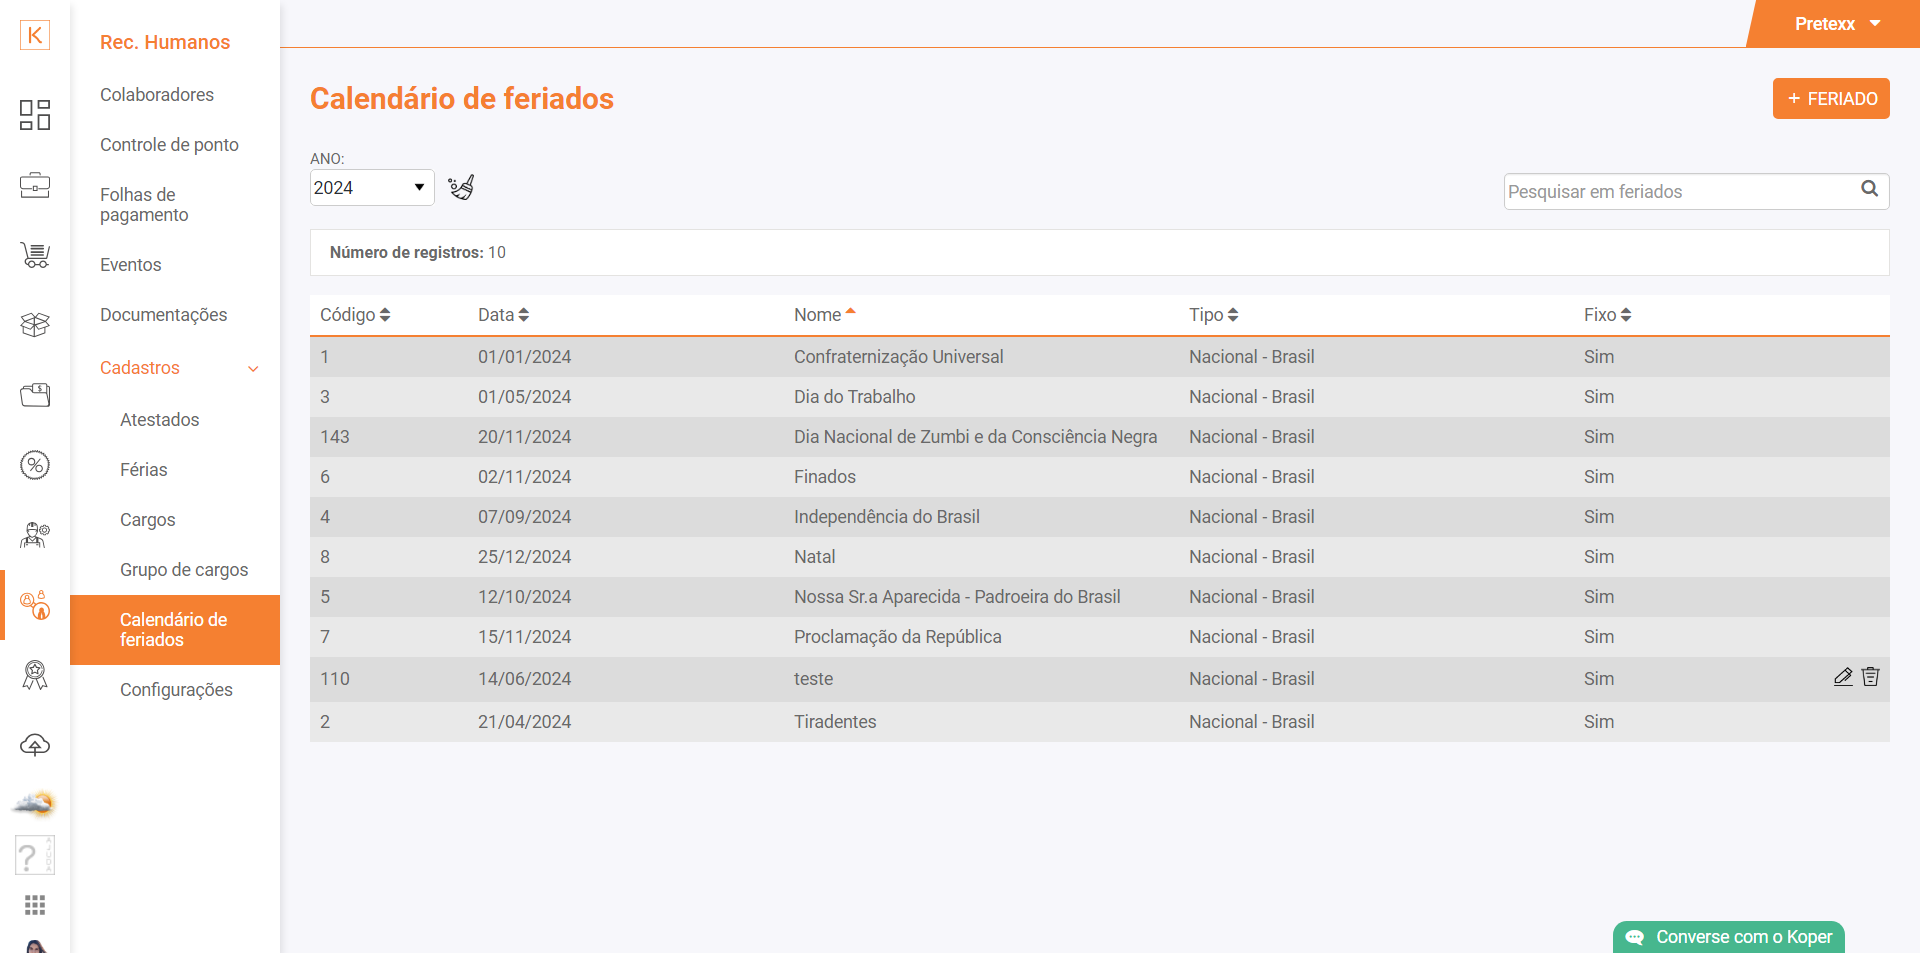Click the search magnifier icon
Image resolution: width=1920 pixels, height=953 pixels.
tap(1869, 189)
